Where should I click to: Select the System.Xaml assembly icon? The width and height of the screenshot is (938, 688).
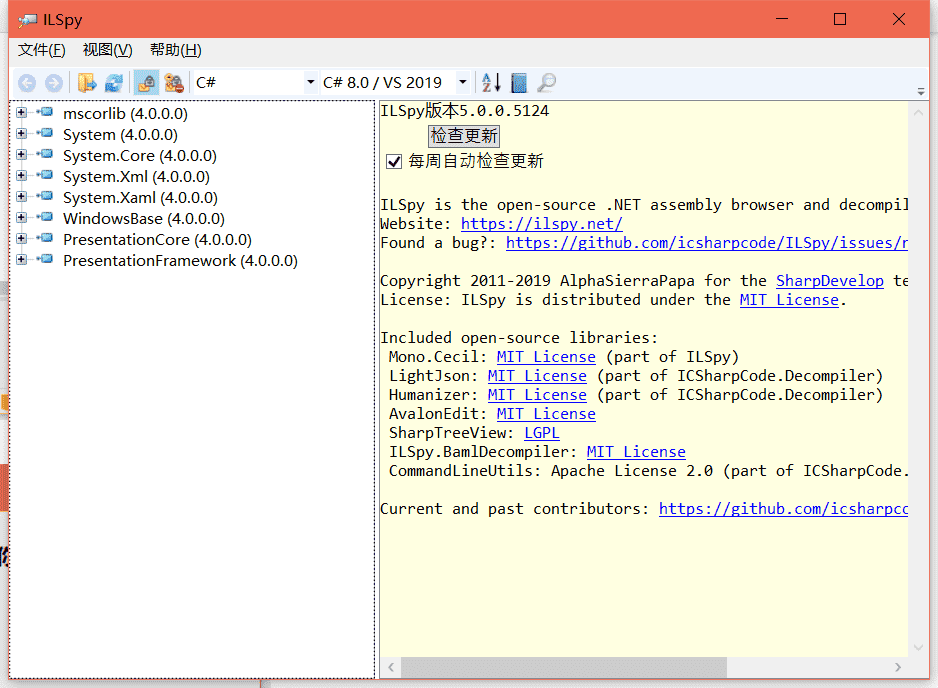point(45,196)
